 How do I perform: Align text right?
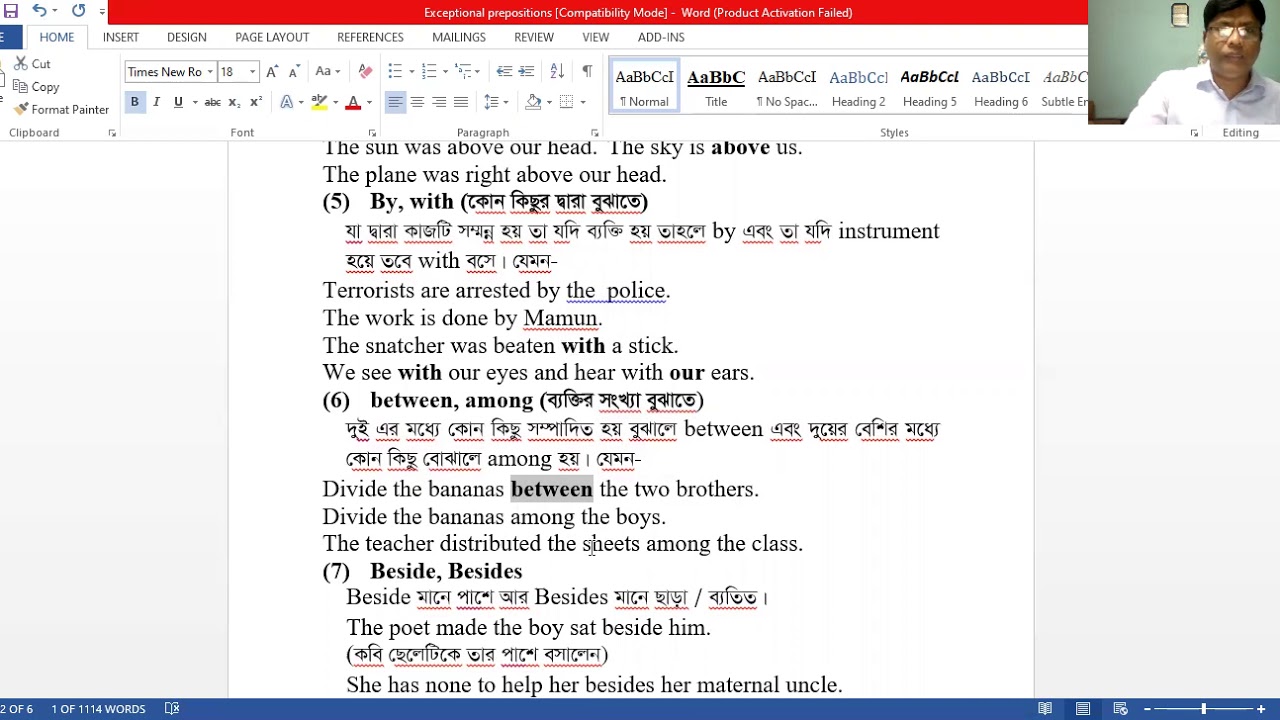pyautogui.click(x=439, y=102)
